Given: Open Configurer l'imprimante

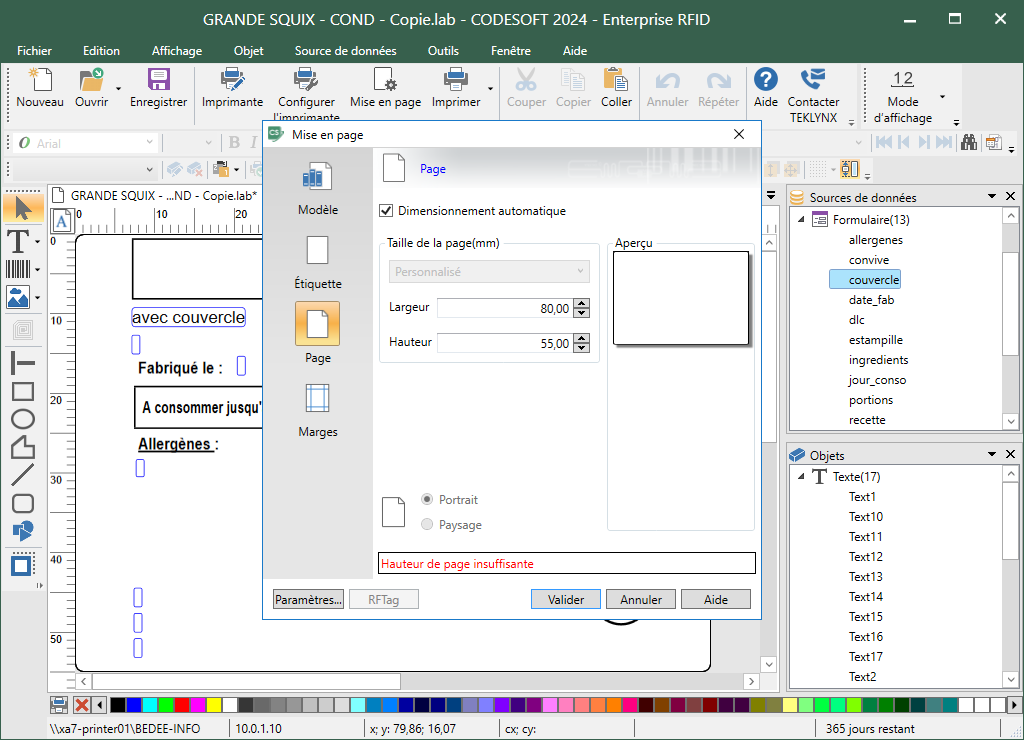Looking at the screenshot, I should pyautogui.click(x=306, y=80).
